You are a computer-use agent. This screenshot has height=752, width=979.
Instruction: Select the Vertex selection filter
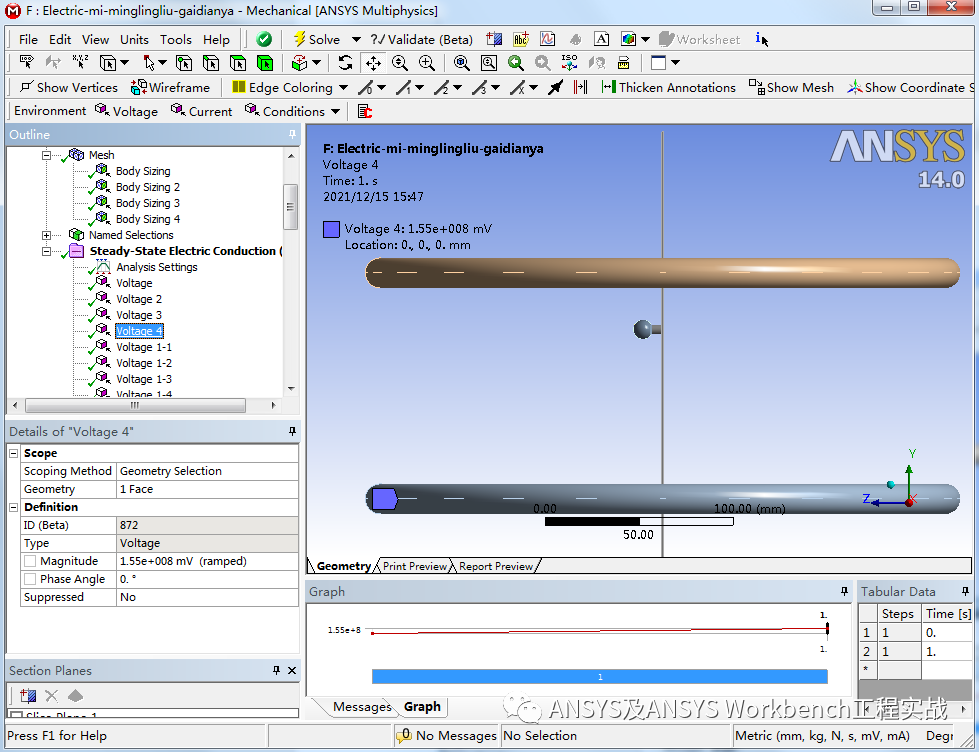click(x=184, y=63)
